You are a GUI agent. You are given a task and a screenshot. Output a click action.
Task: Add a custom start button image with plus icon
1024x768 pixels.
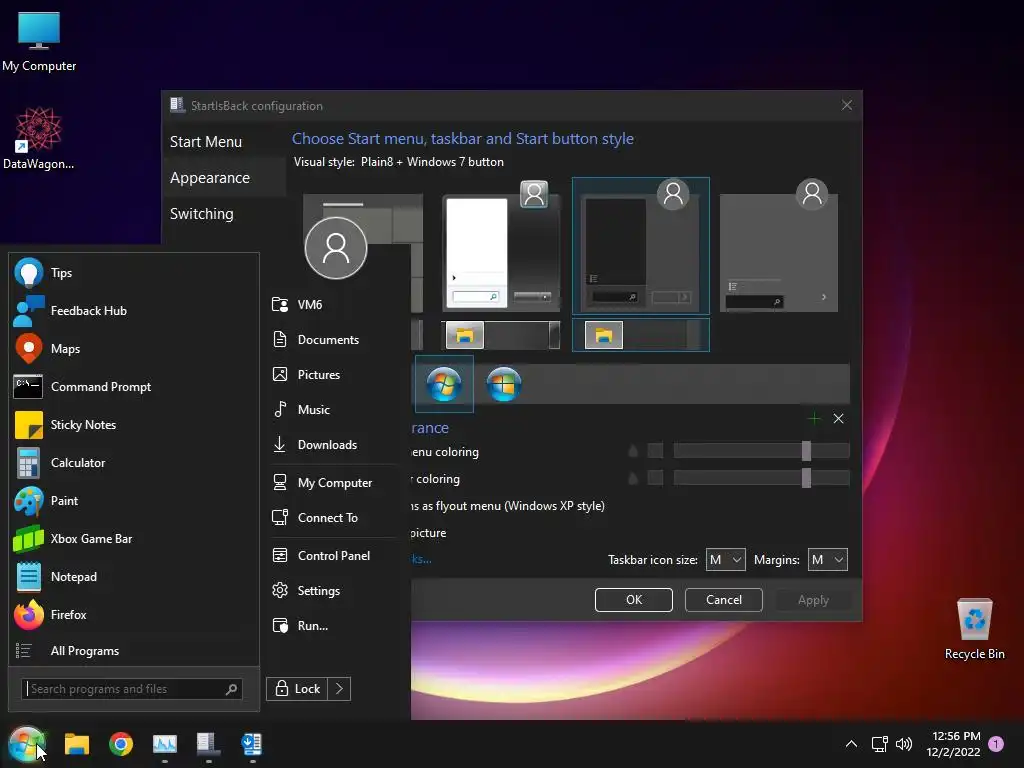(814, 419)
